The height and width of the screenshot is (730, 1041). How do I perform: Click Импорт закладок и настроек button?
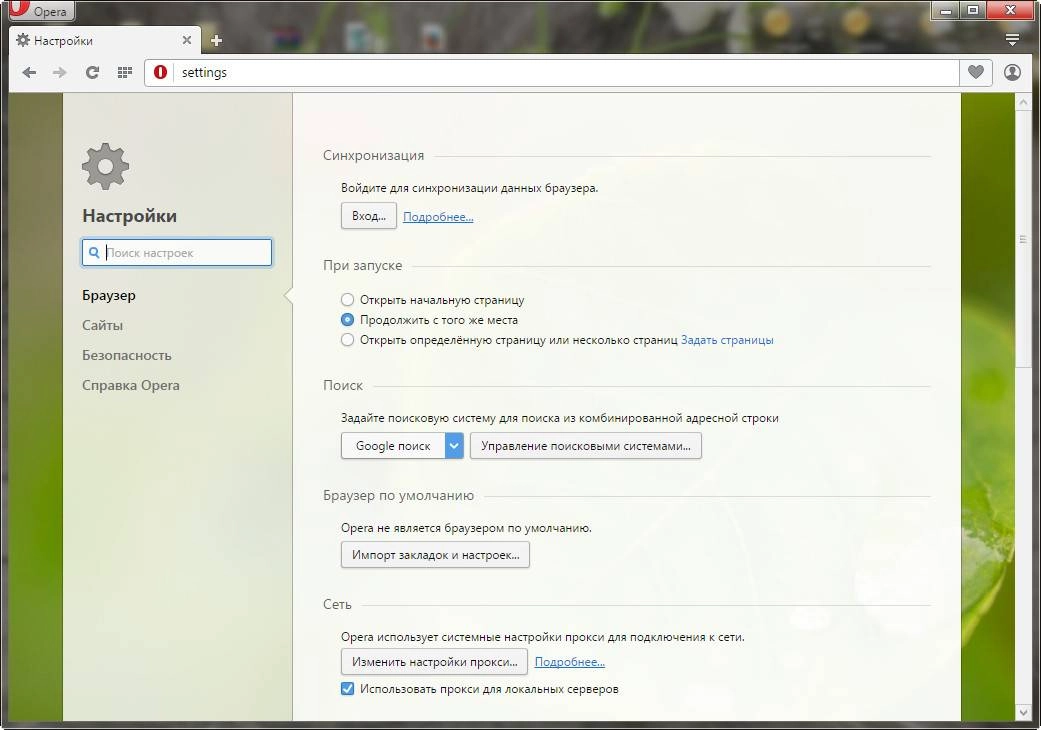436,555
